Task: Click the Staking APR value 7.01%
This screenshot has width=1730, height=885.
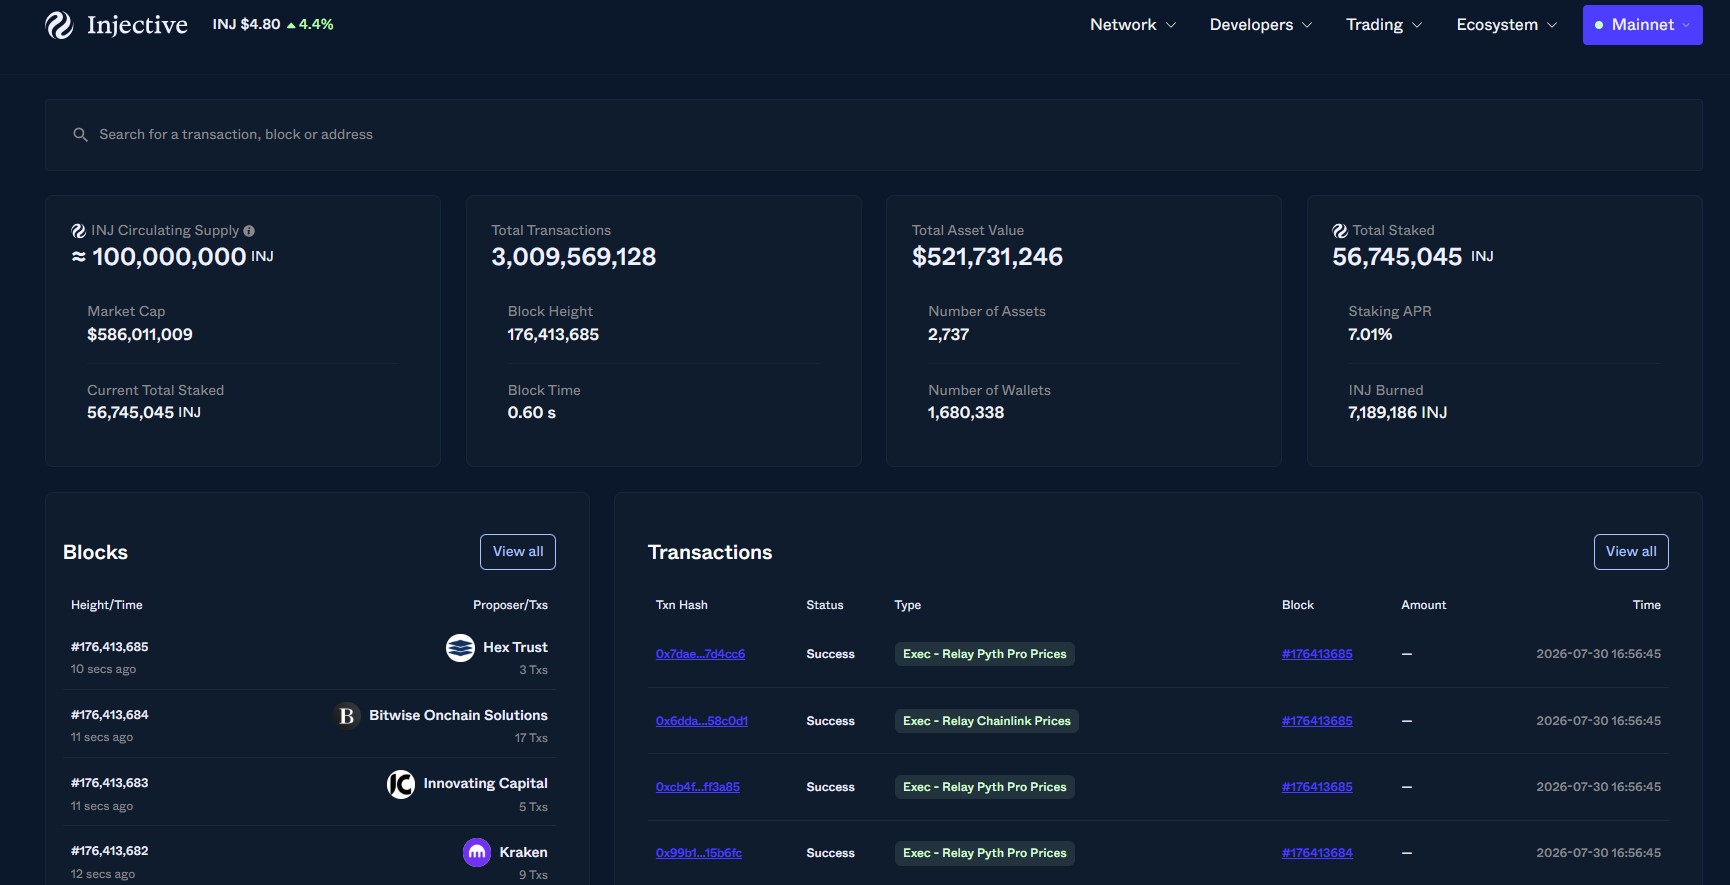Action: pos(1370,335)
